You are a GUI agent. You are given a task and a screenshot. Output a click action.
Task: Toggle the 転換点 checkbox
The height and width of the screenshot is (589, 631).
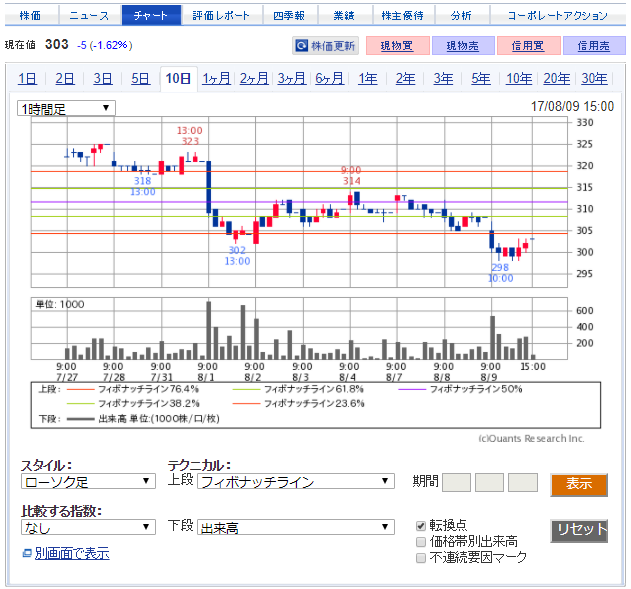[421, 526]
